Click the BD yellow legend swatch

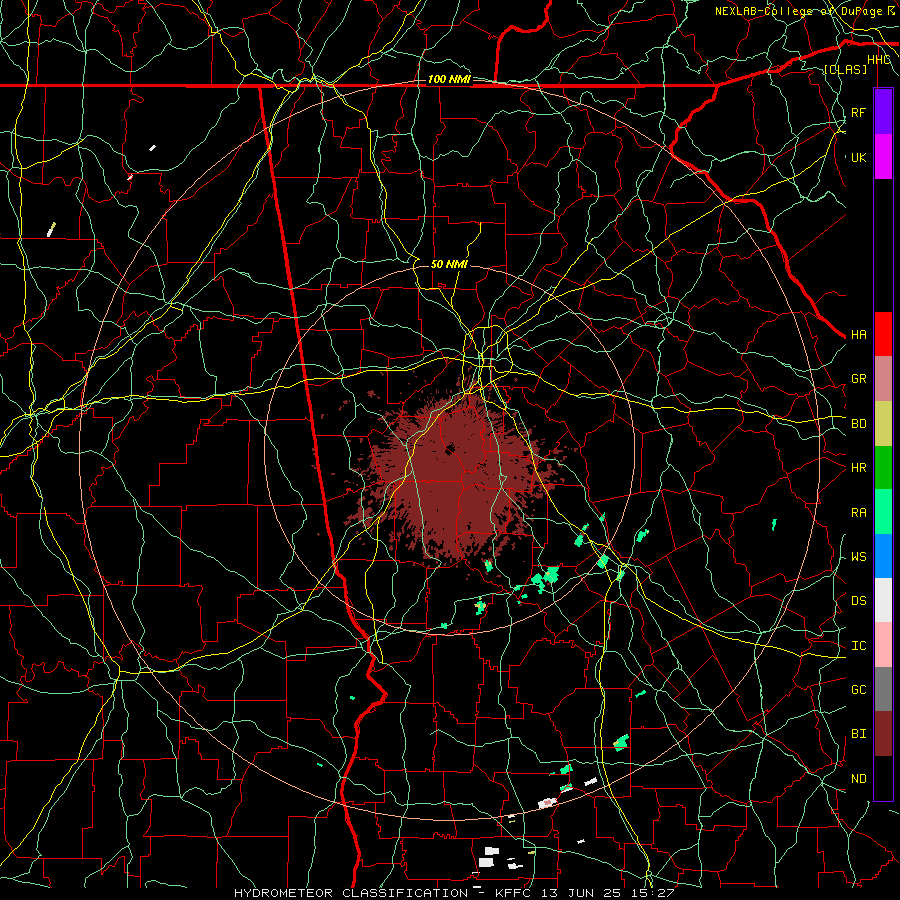883,423
